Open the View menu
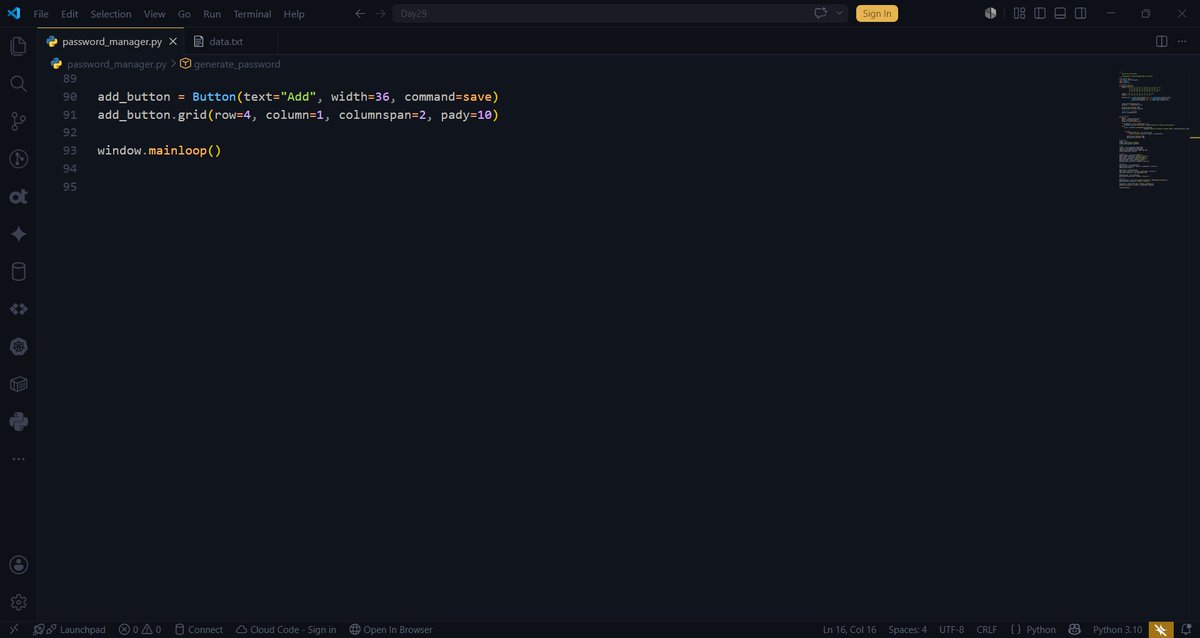This screenshot has width=1200, height=638. click(x=154, y=14)
